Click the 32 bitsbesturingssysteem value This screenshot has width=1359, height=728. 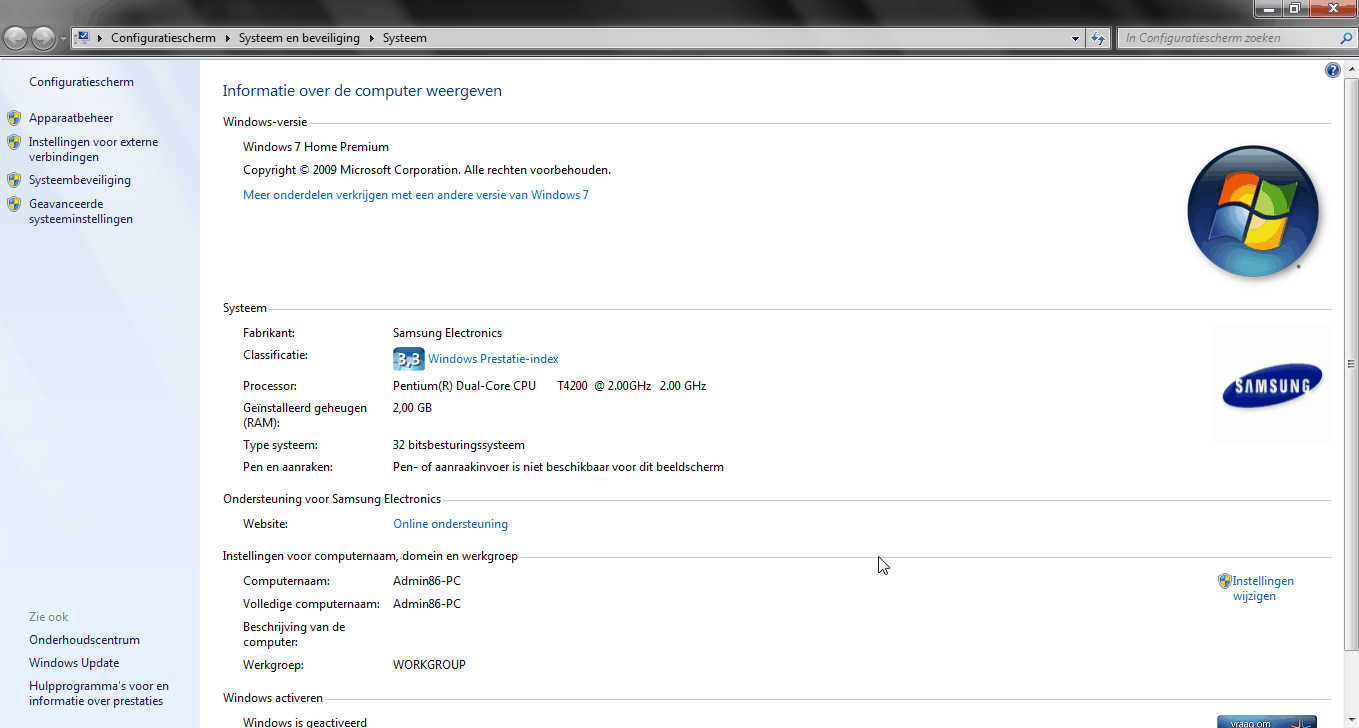459,445
